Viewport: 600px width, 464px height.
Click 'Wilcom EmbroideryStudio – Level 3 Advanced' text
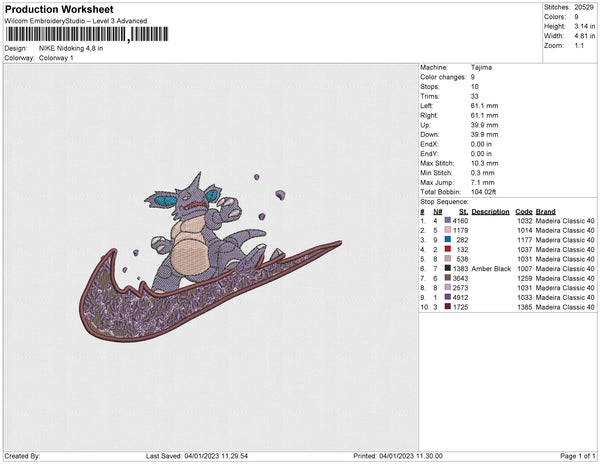(x=76, y=21)
